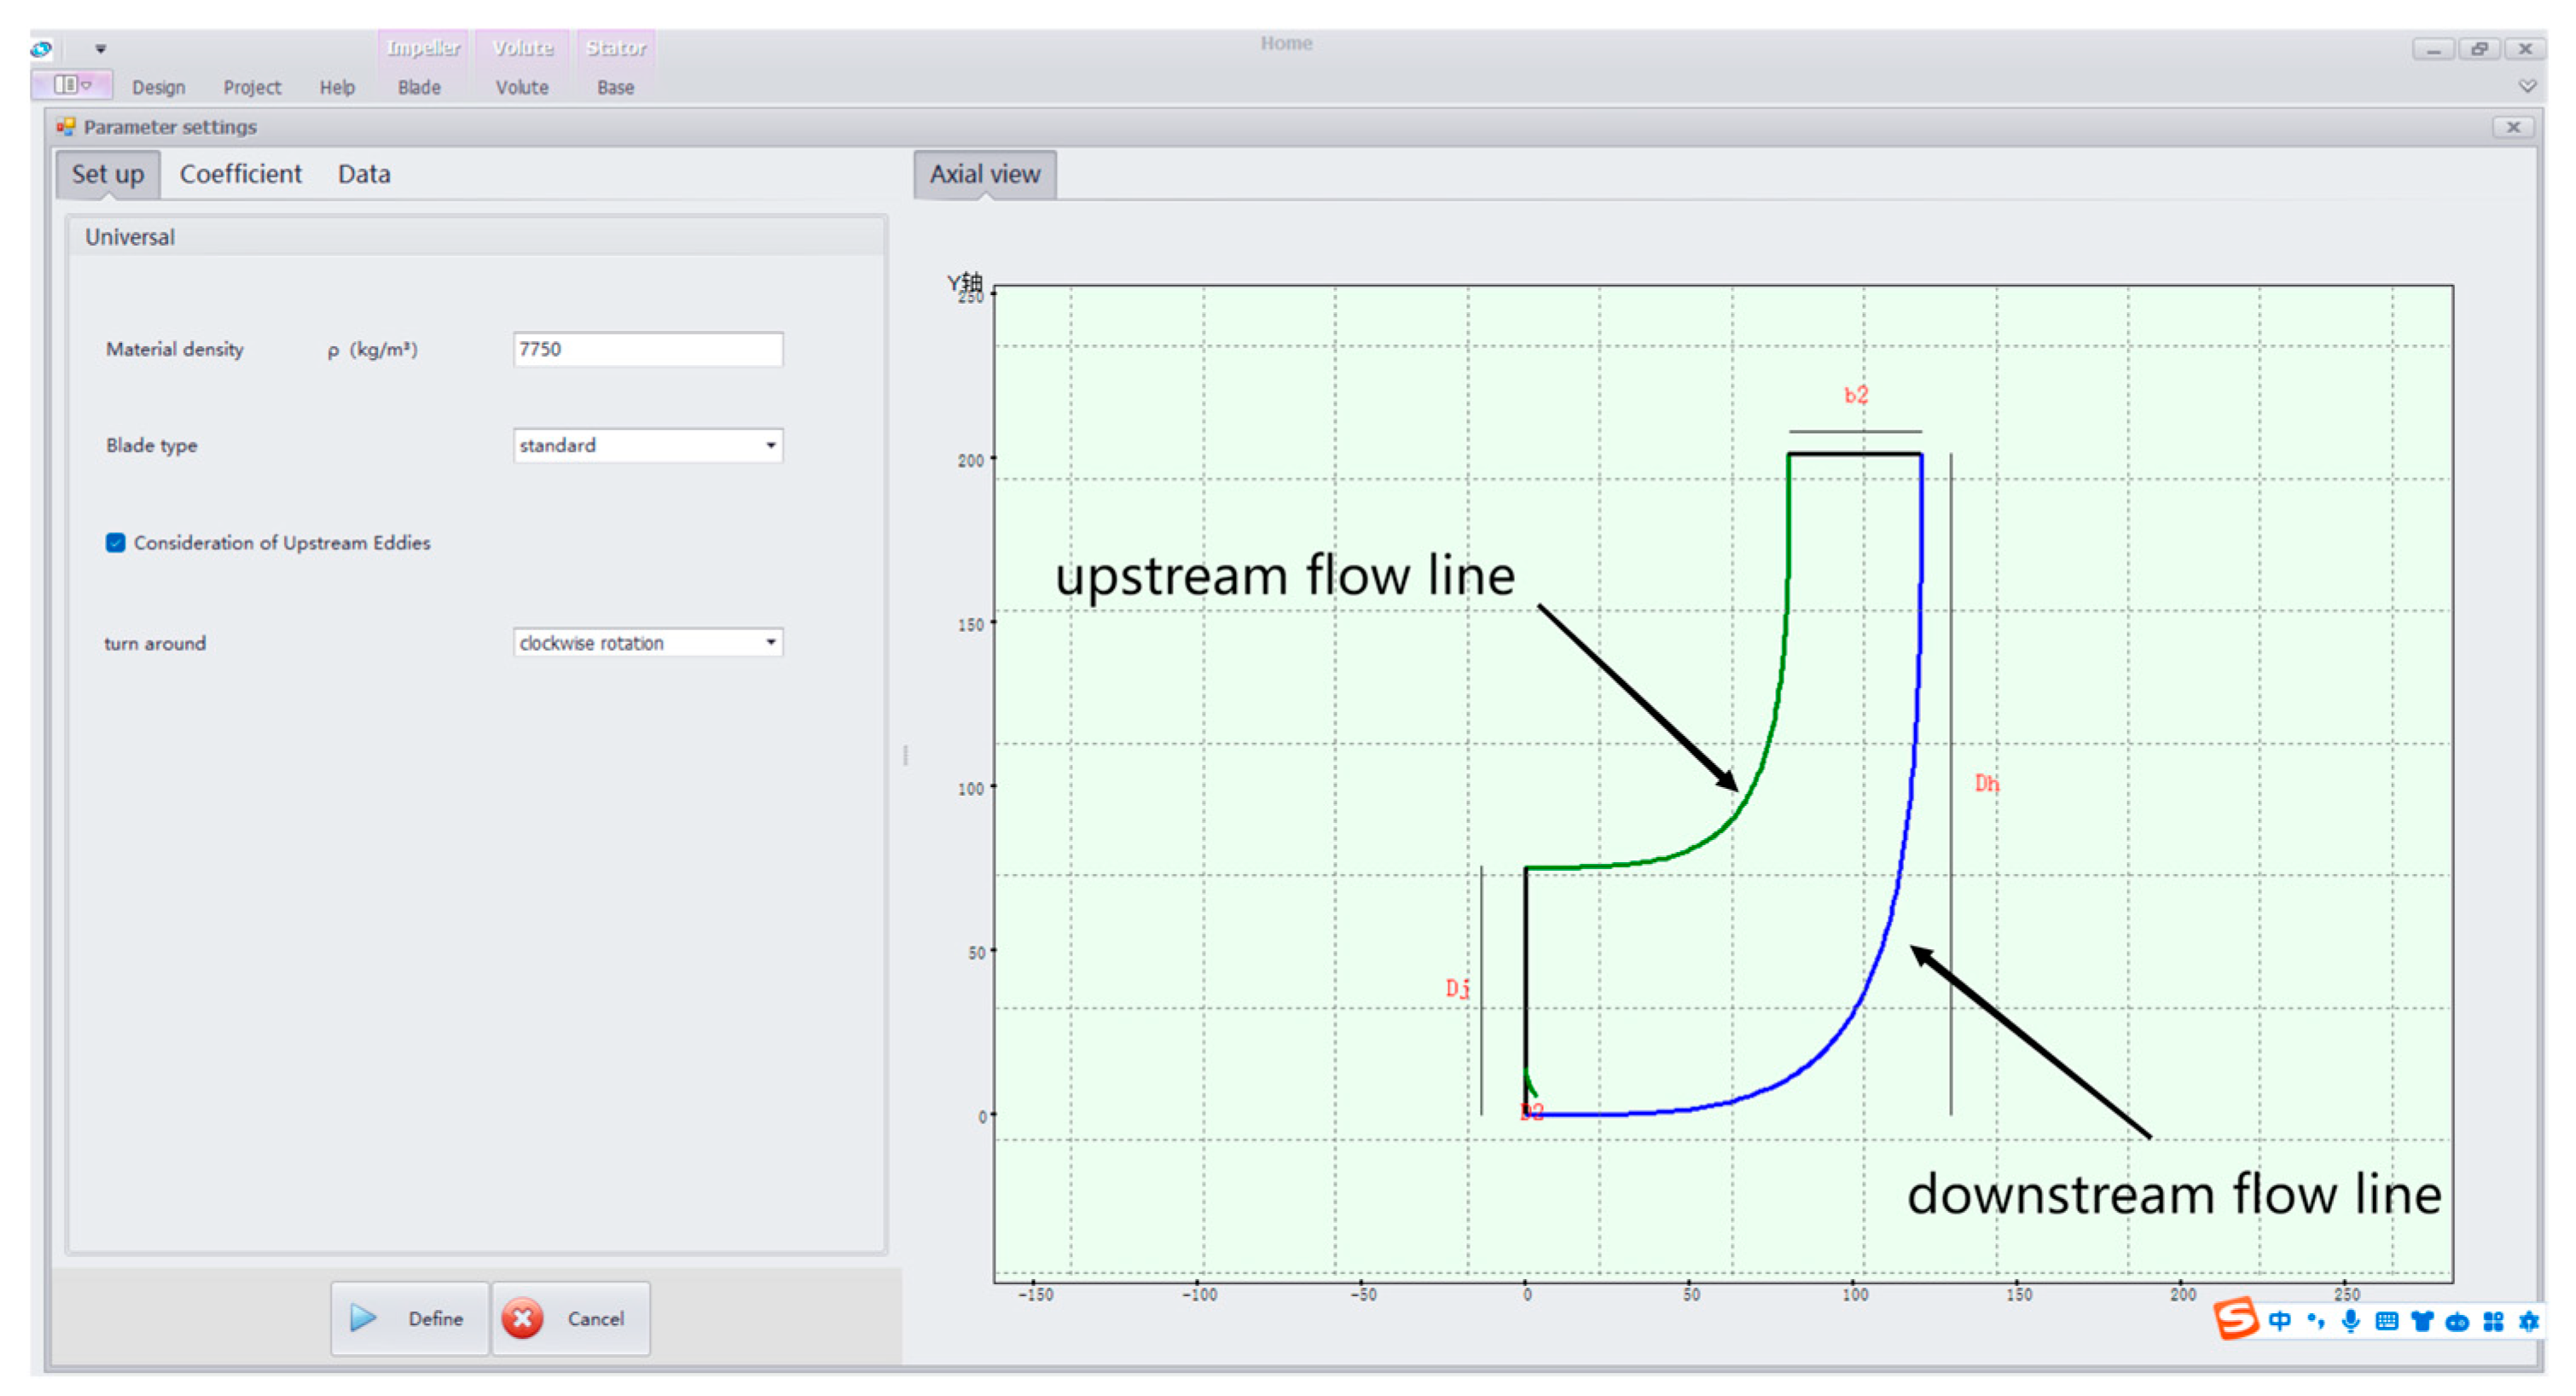Image resolution: width=2576 pixels, height=1396 pixels.
Task: Open the layout menu button dropdown
Action: (72, 85)
